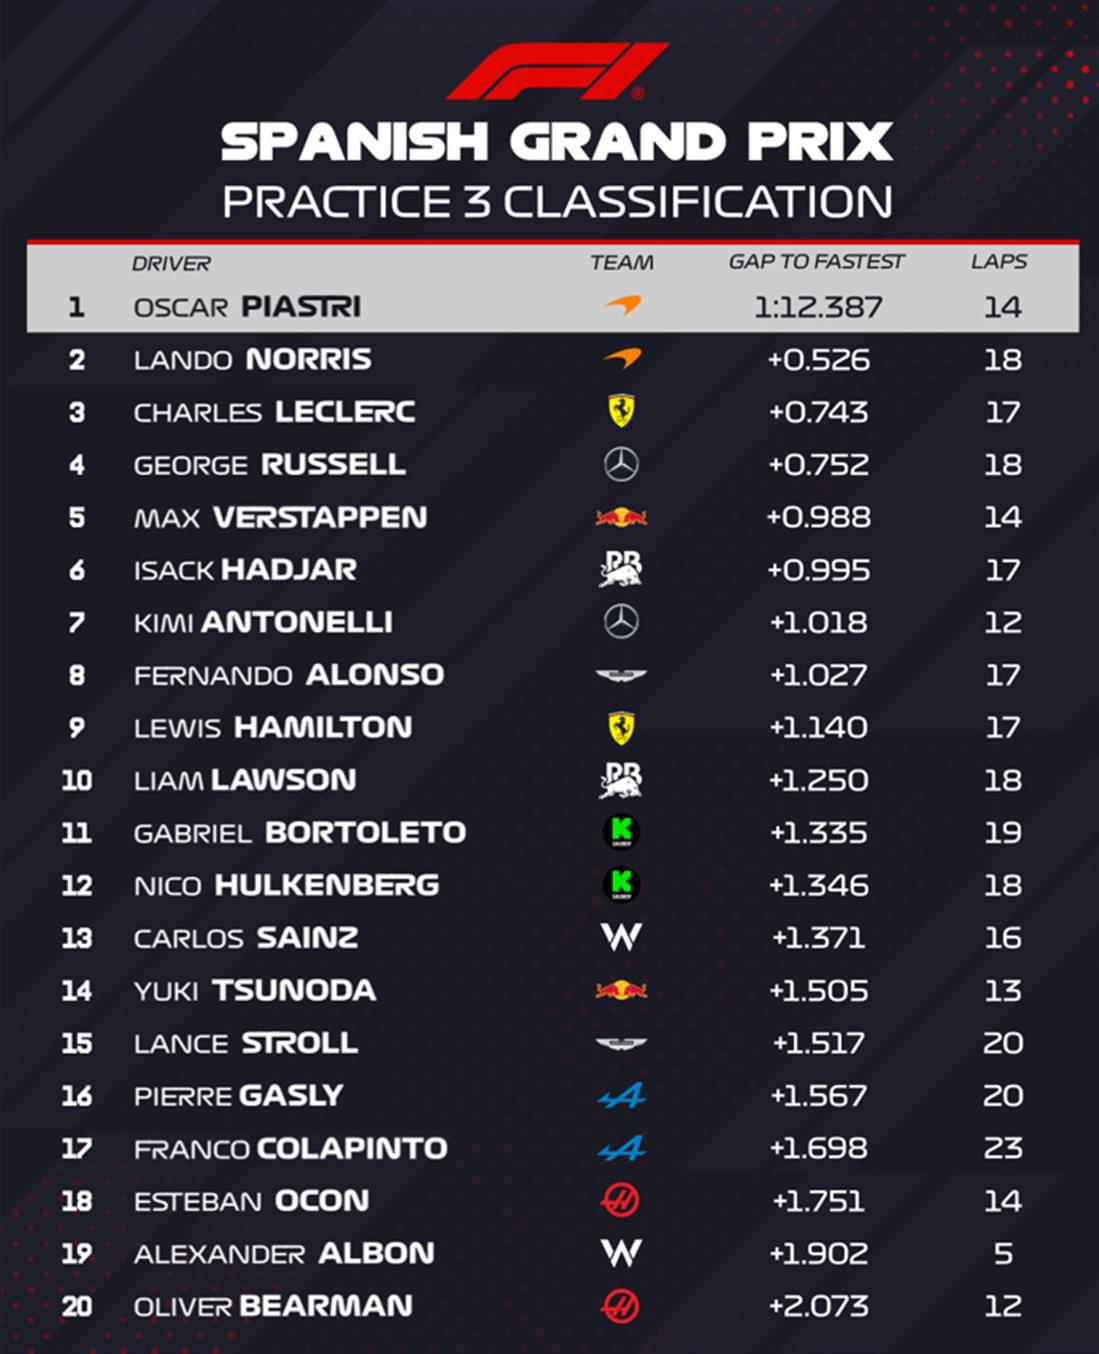Click the Kick Sauber logo in Gabriel Bortoleto's row
The height and width of the screenshot is (1354, 1099).
click(621, 832)
